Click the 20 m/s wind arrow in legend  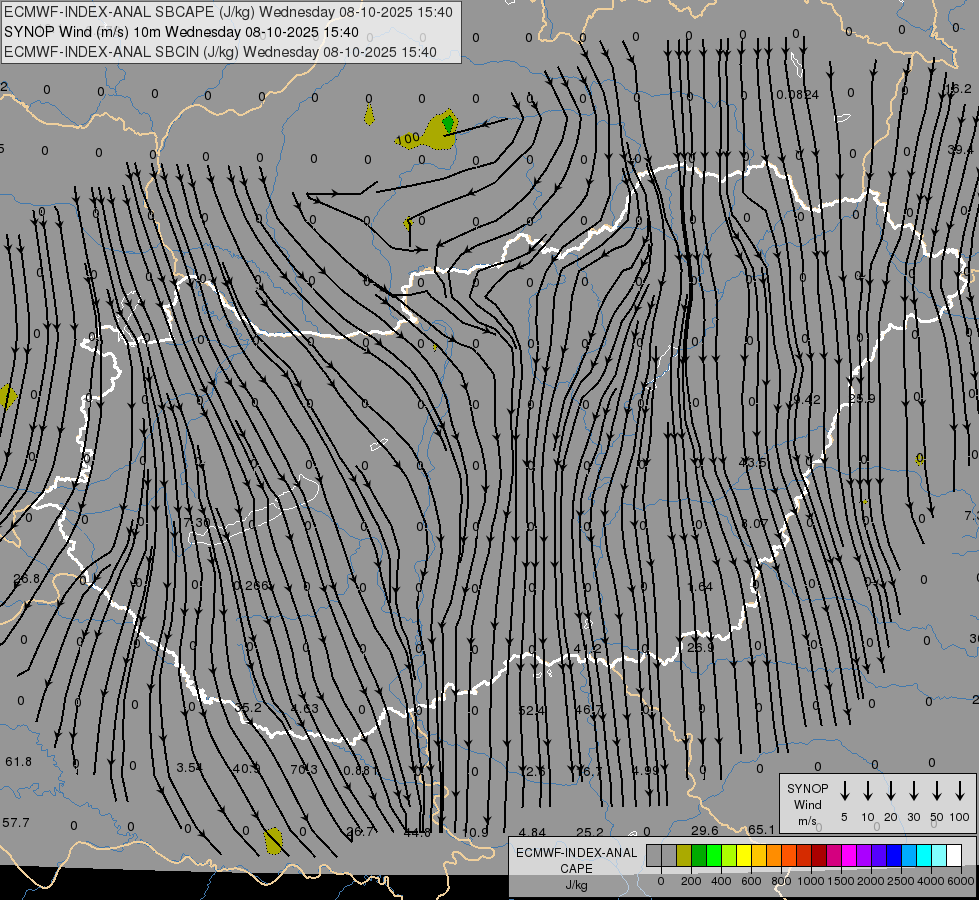(890, 791)
